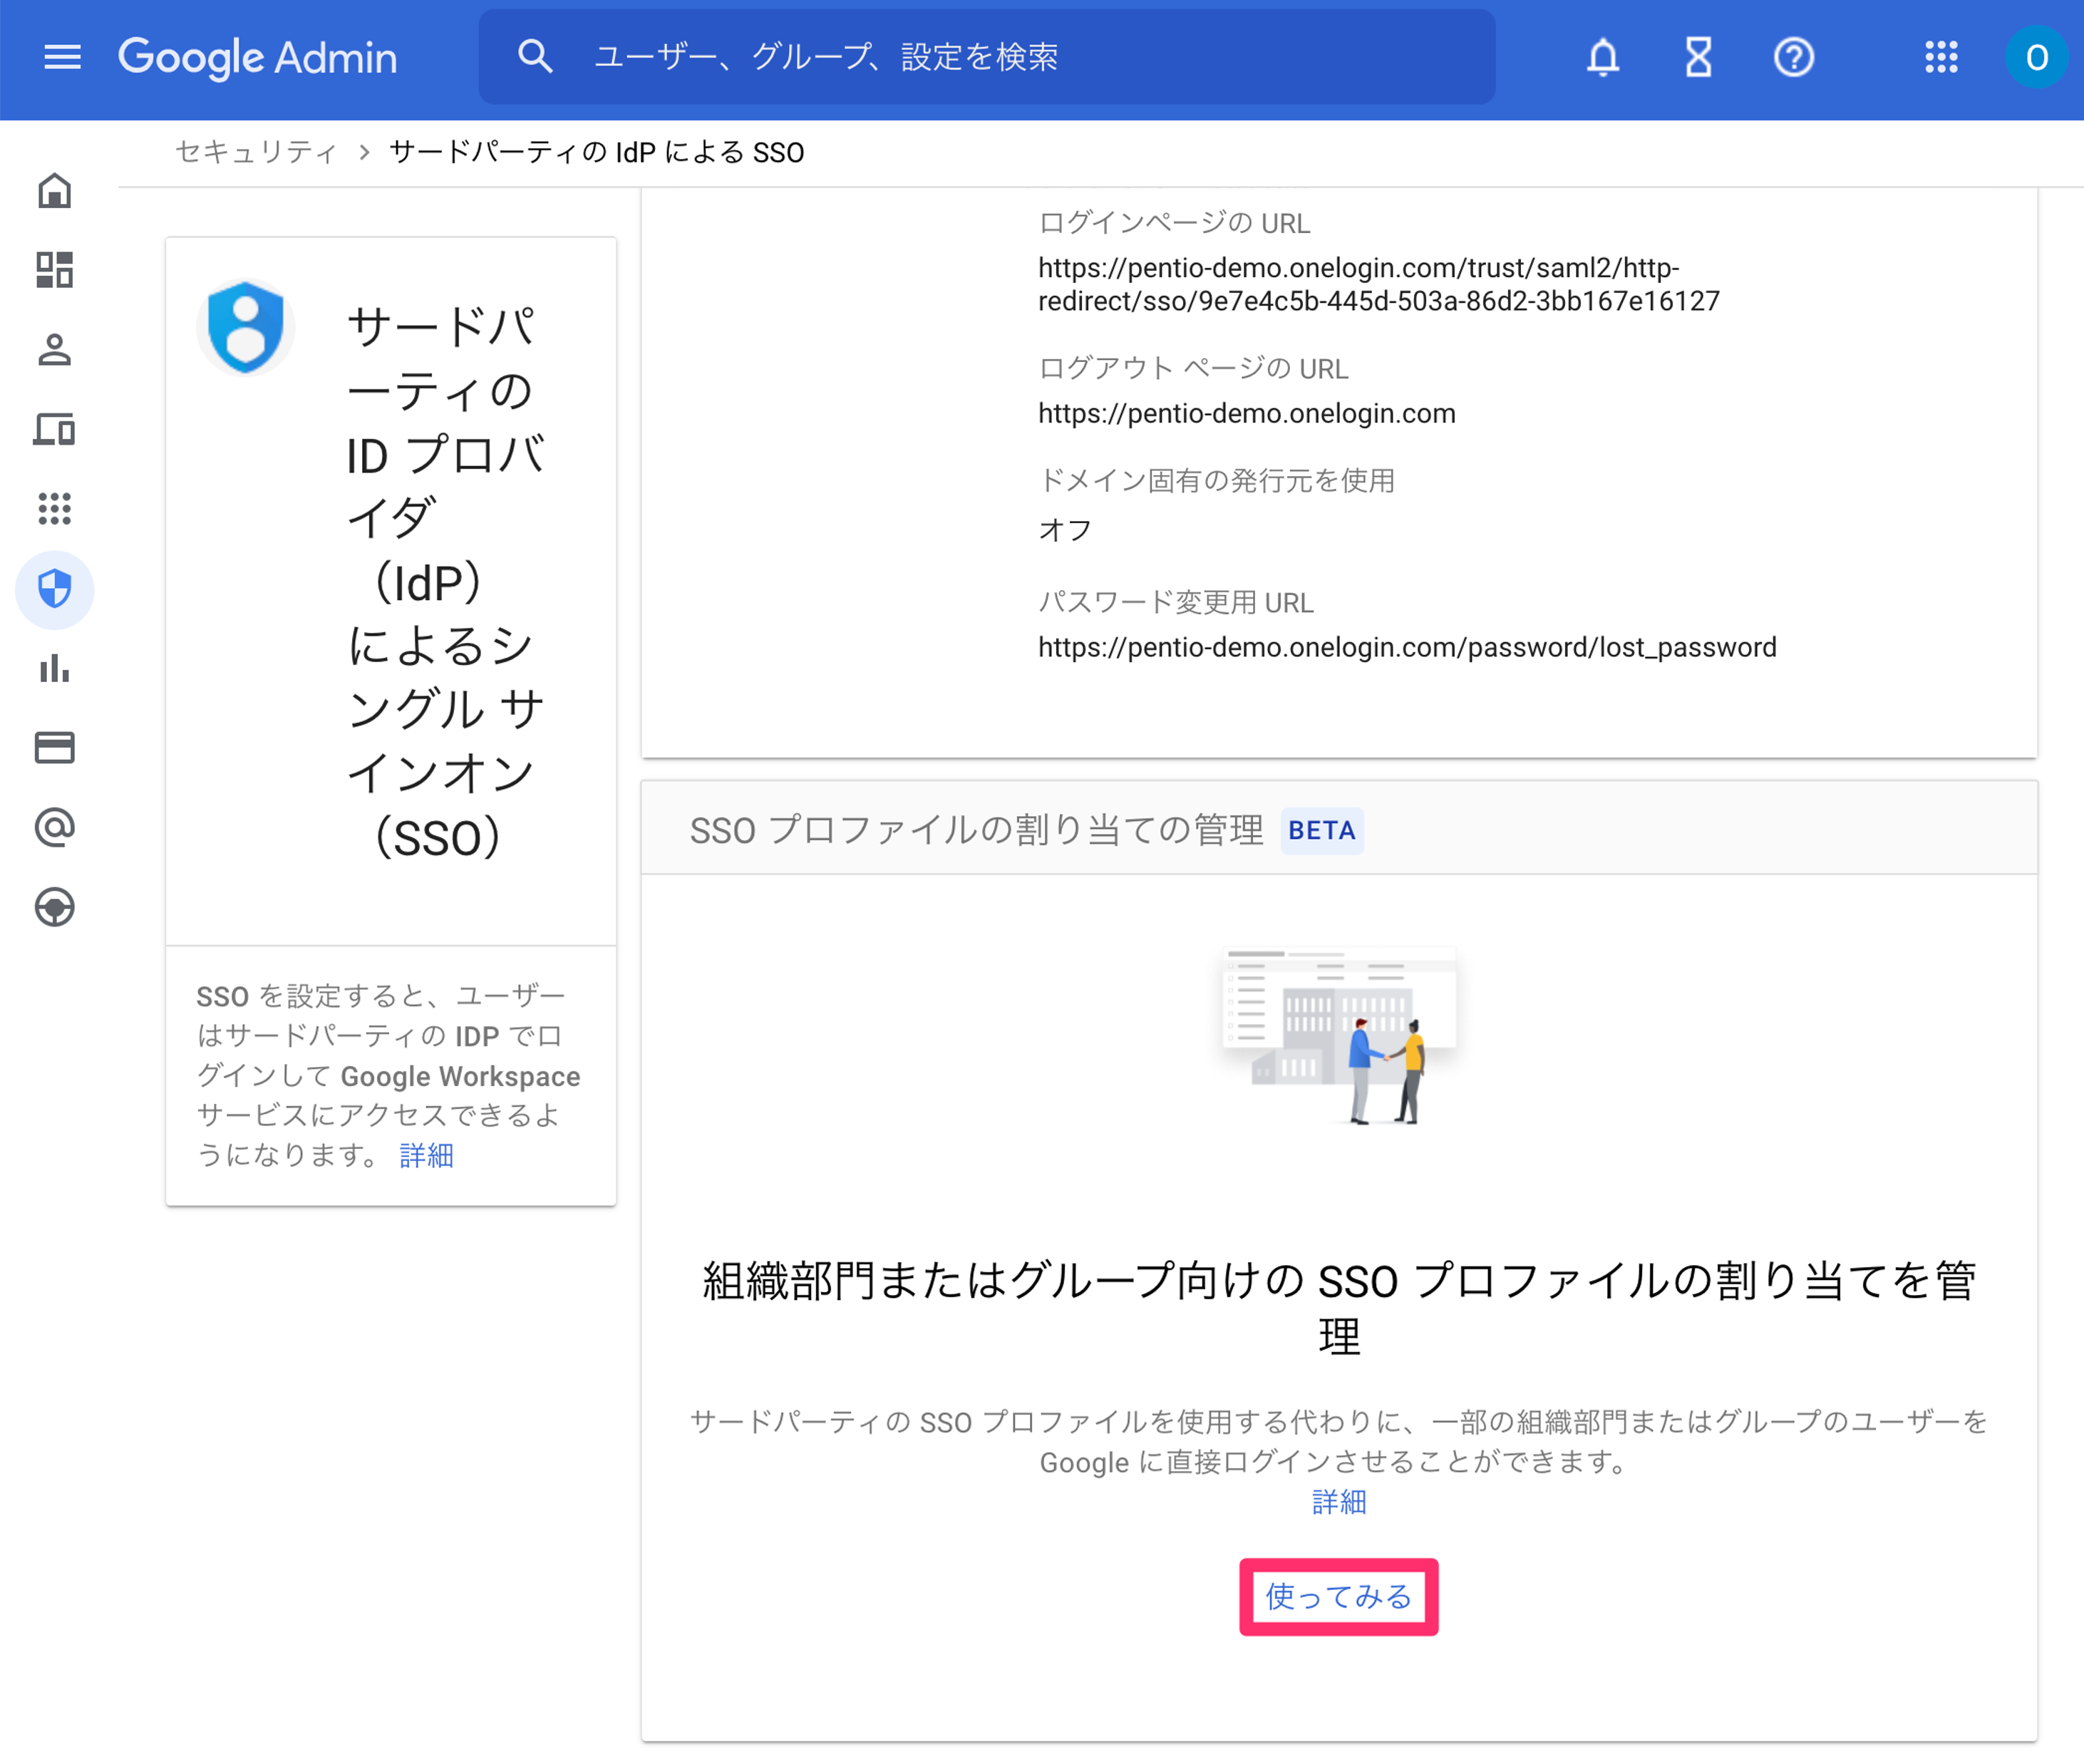This screenshot has width=2084, height=1764.
Task: Open the Account at-sign sidebar icon
Action: pos(55,827)
